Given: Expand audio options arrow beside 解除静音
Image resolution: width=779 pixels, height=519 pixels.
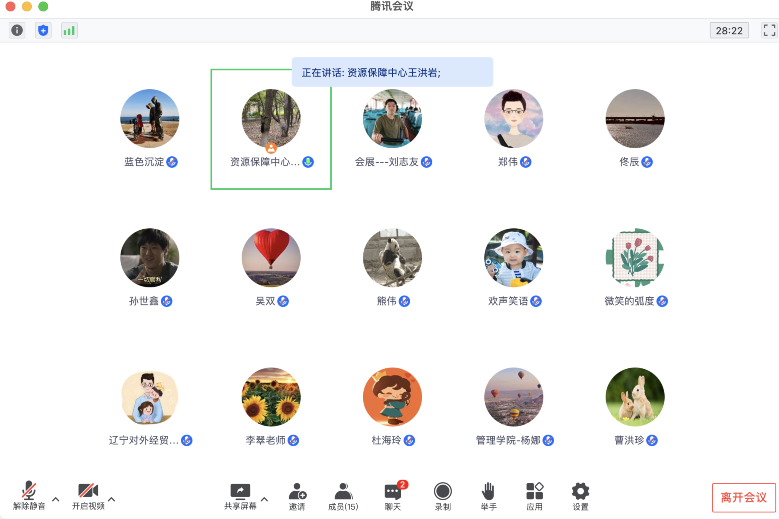Looking at the screenshot, I should (55, 498).
